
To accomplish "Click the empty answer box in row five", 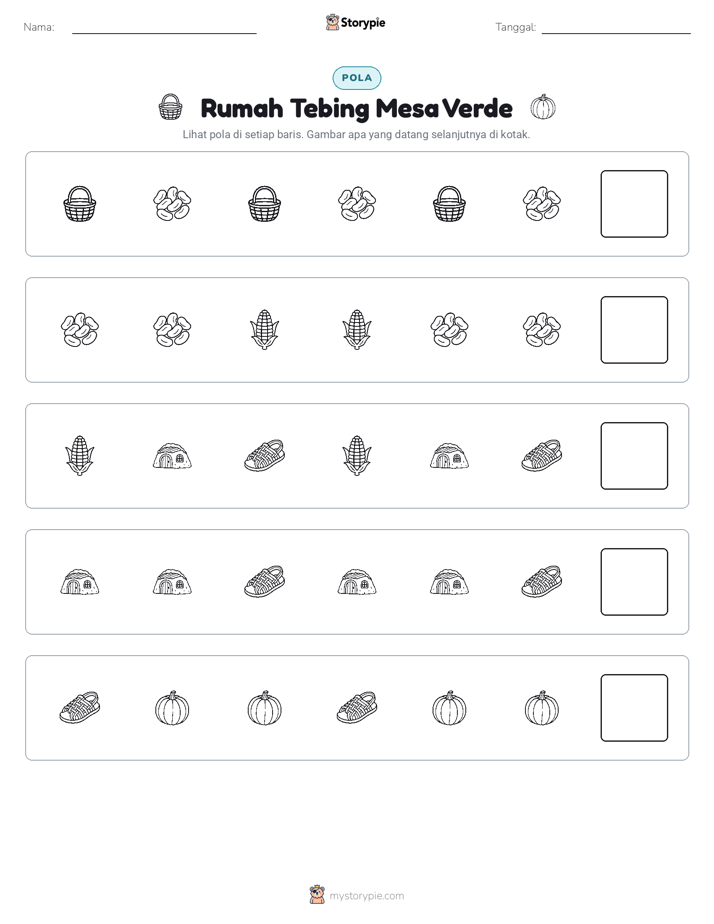I will (634, 708).
